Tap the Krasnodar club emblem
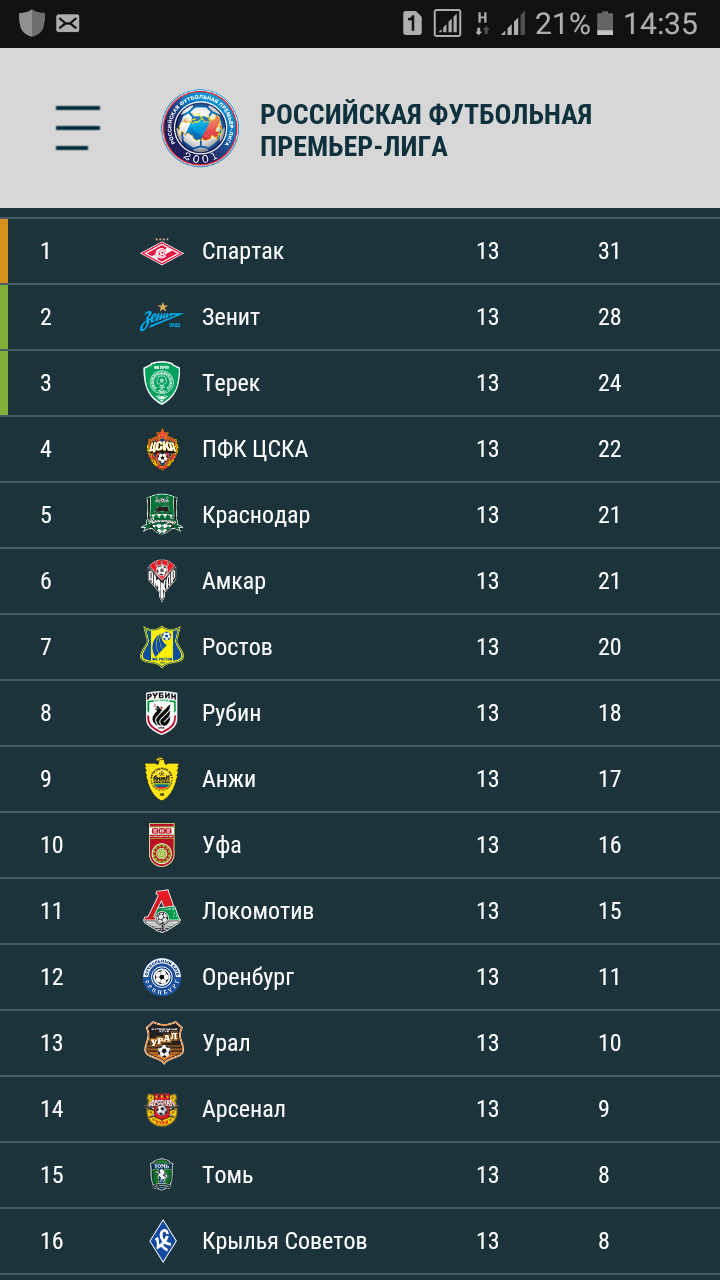720x1280 pixels. click(162, 515)
